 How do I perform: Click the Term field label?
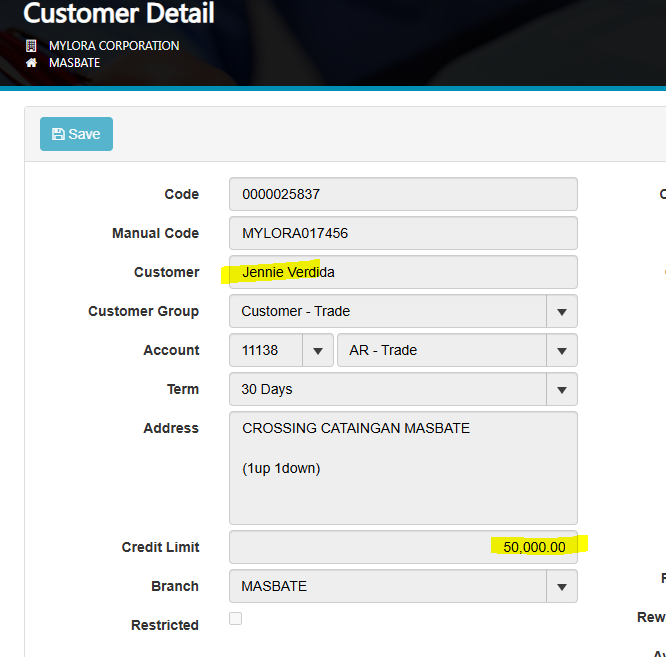pos(182,389)
